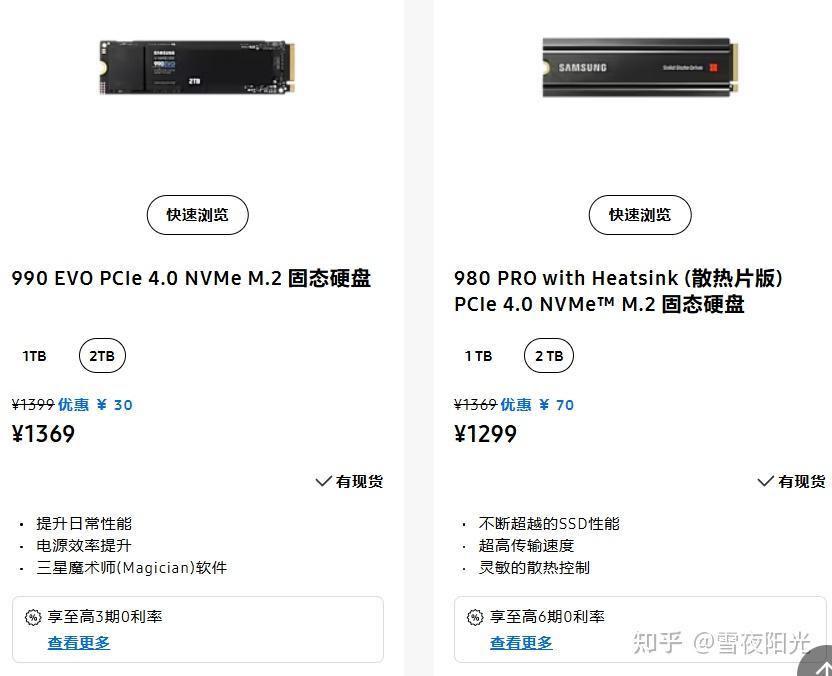Click the in-stock checkmark for 990 EVO
This screenshot has height=676, width=832.
323,481
